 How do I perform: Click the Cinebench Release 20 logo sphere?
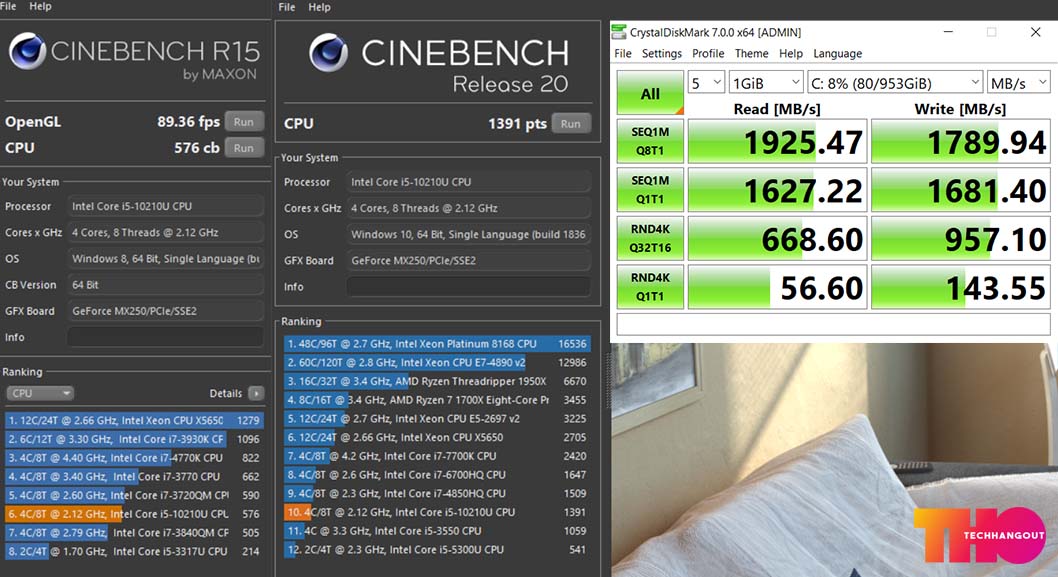(329, 53)
